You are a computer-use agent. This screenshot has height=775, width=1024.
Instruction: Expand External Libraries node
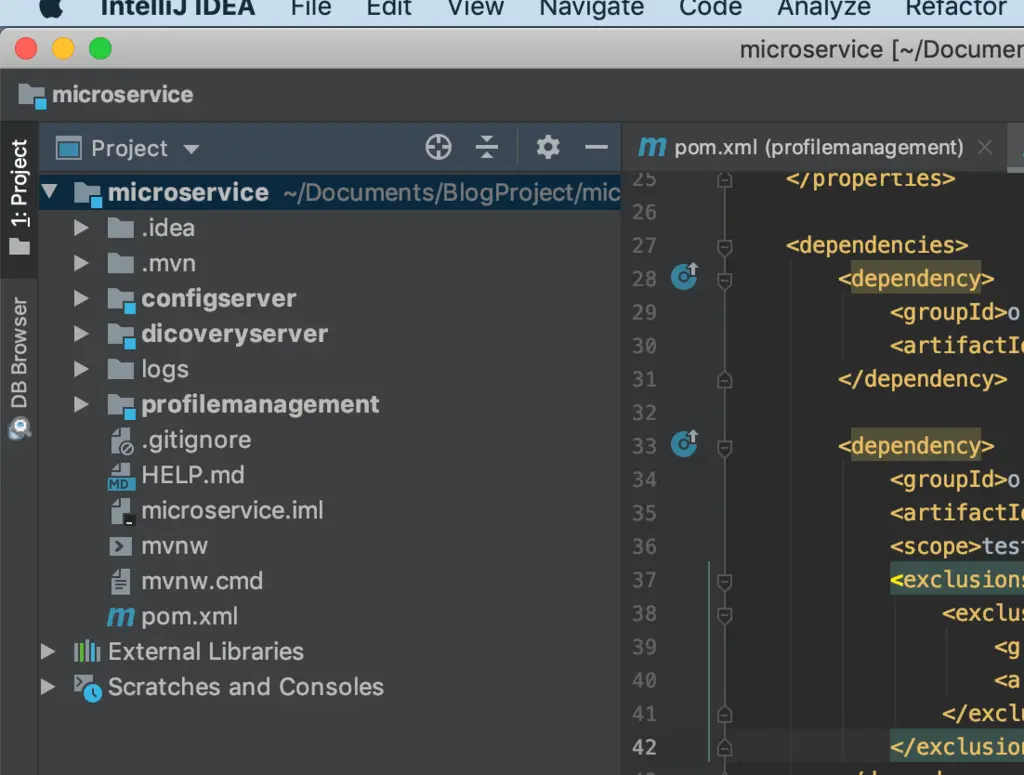48,652
